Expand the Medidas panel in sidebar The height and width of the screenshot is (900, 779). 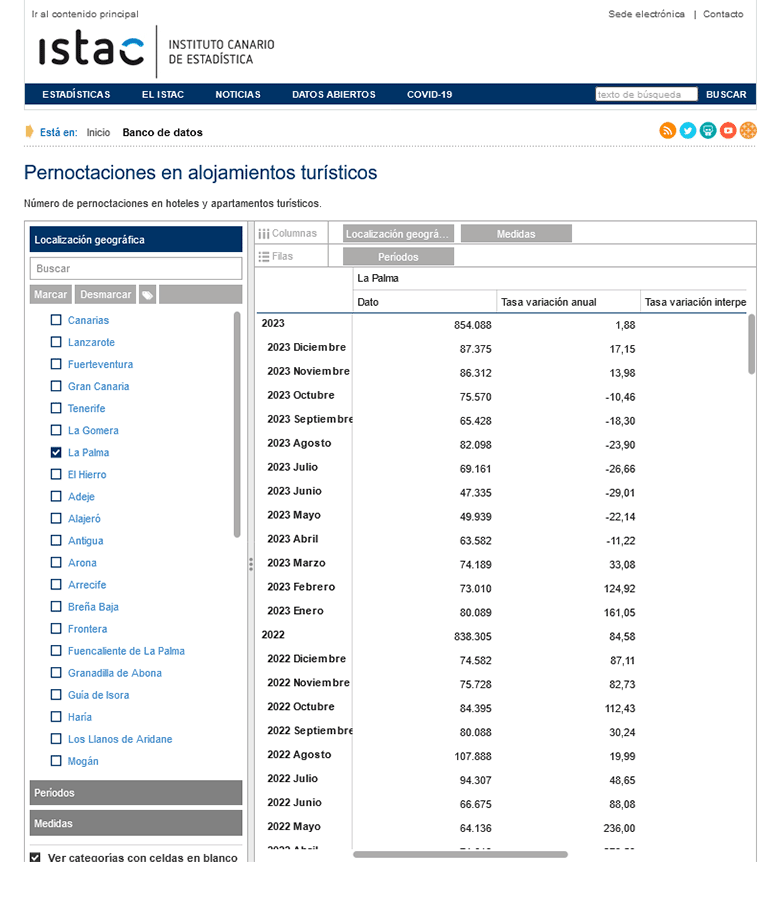136,823
